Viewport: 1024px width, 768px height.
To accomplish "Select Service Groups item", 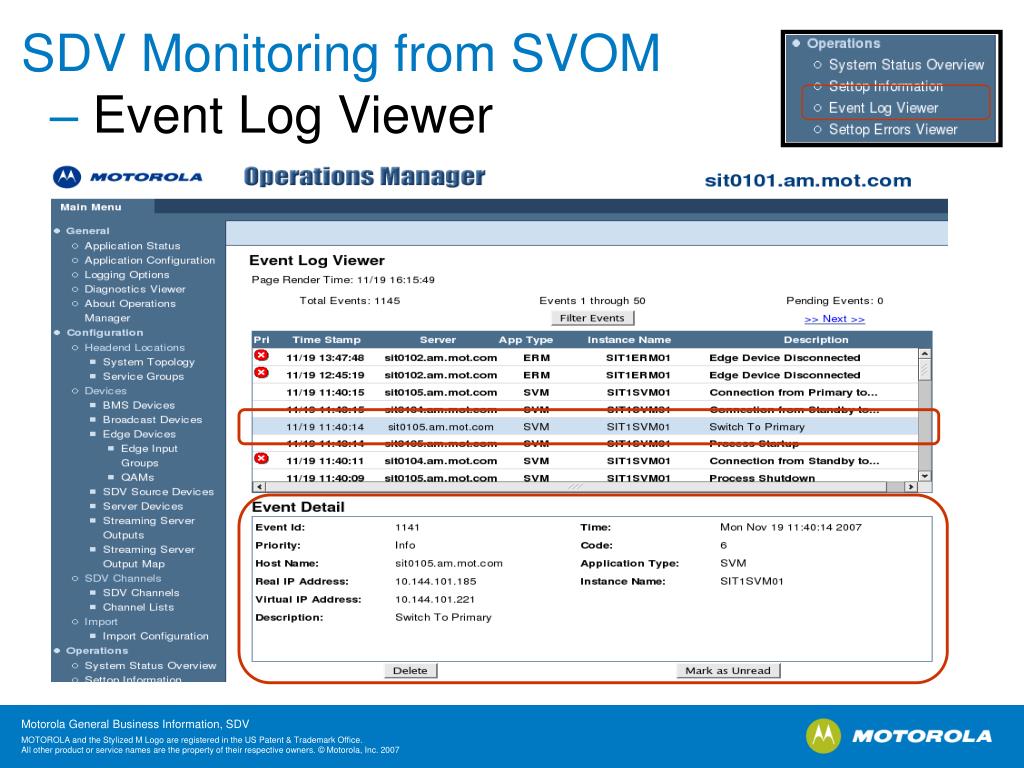I will pos(144,376).
